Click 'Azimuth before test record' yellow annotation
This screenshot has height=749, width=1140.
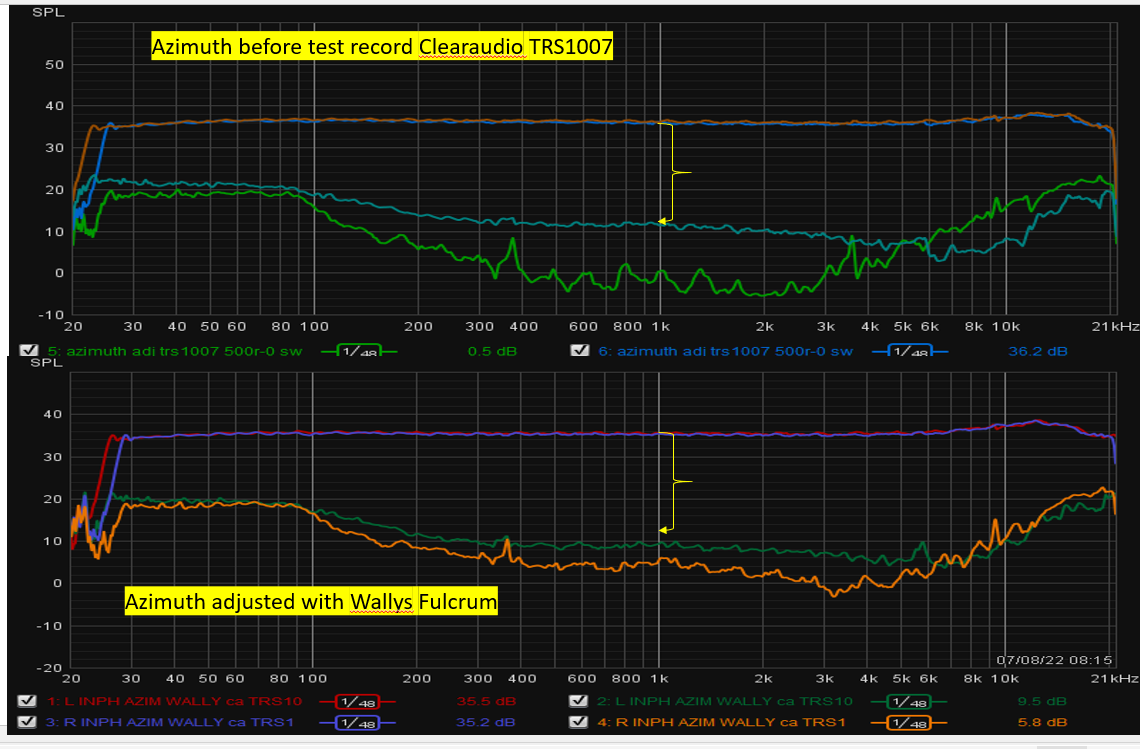tap(381, 46)
